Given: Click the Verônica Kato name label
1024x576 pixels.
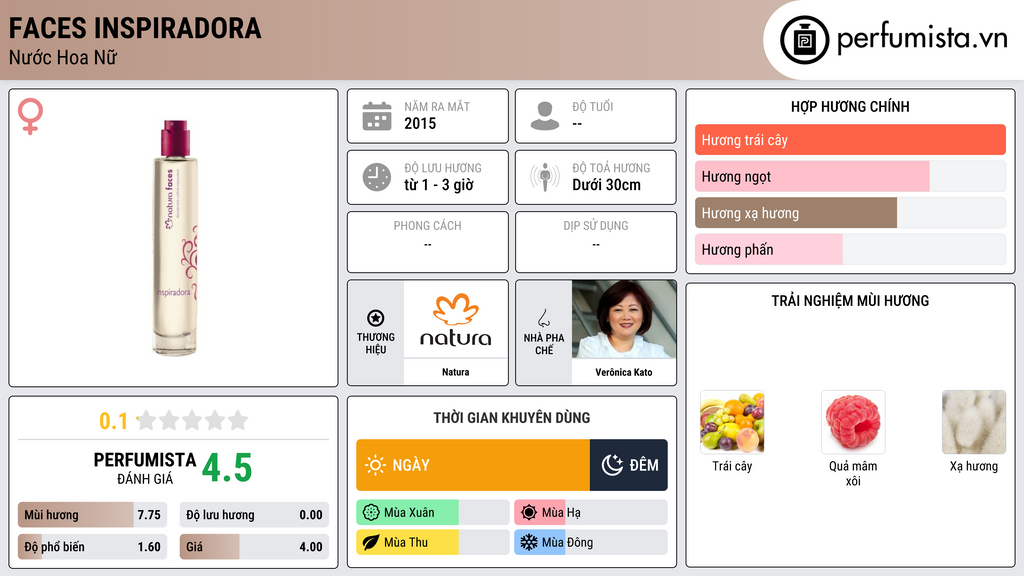Looking at the screenshot, I should (624, 372).
